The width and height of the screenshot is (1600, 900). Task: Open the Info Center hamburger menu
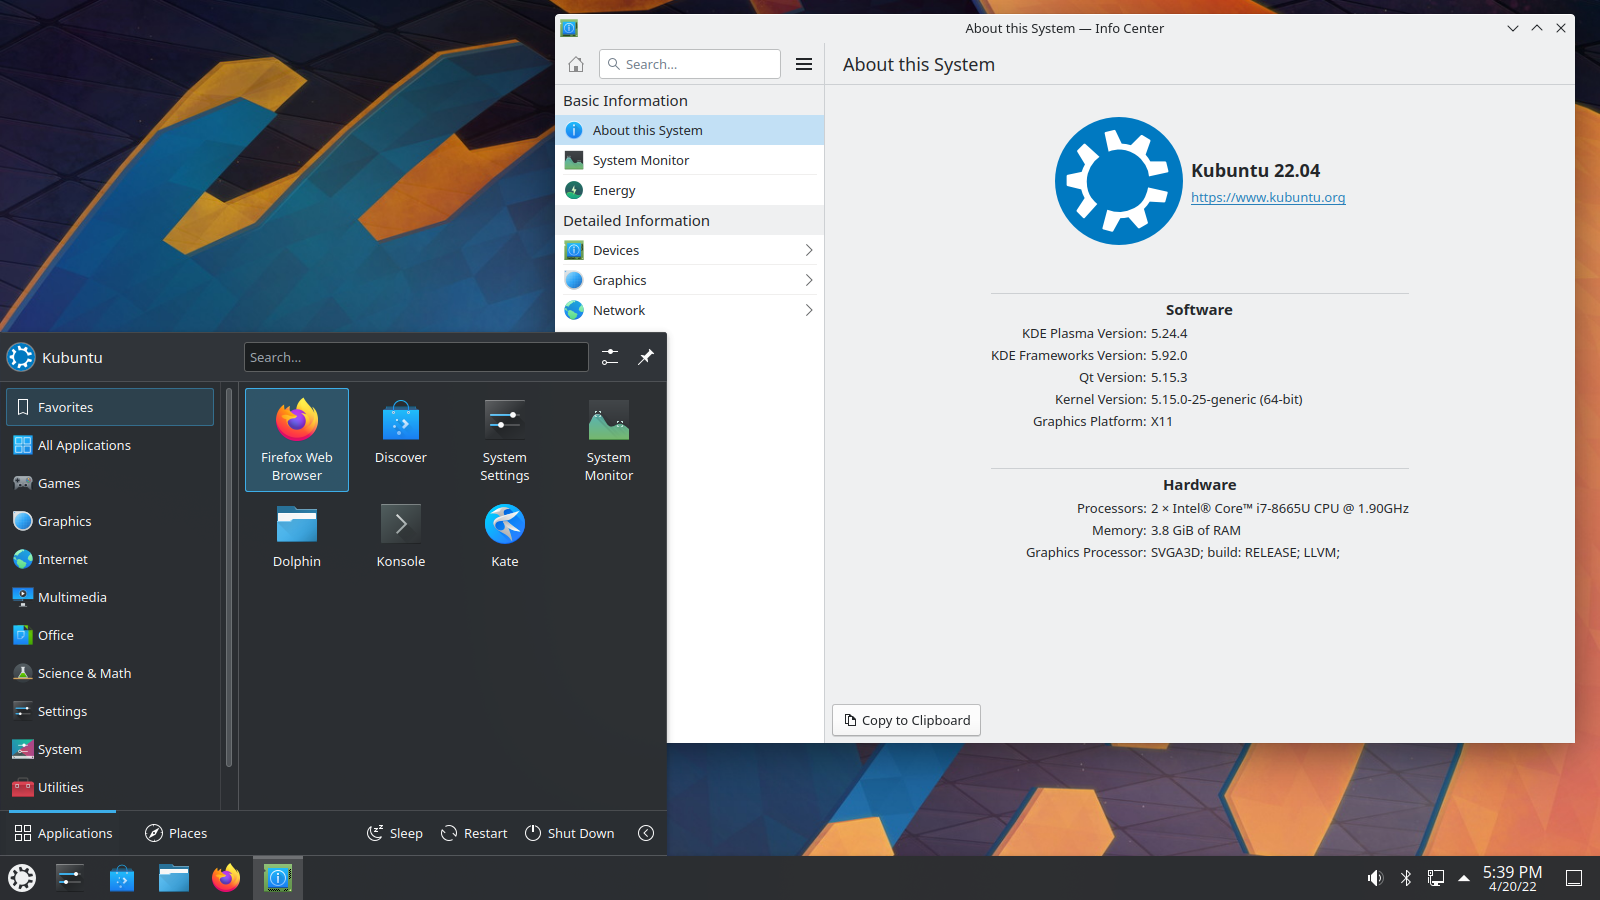coord(803,63)
